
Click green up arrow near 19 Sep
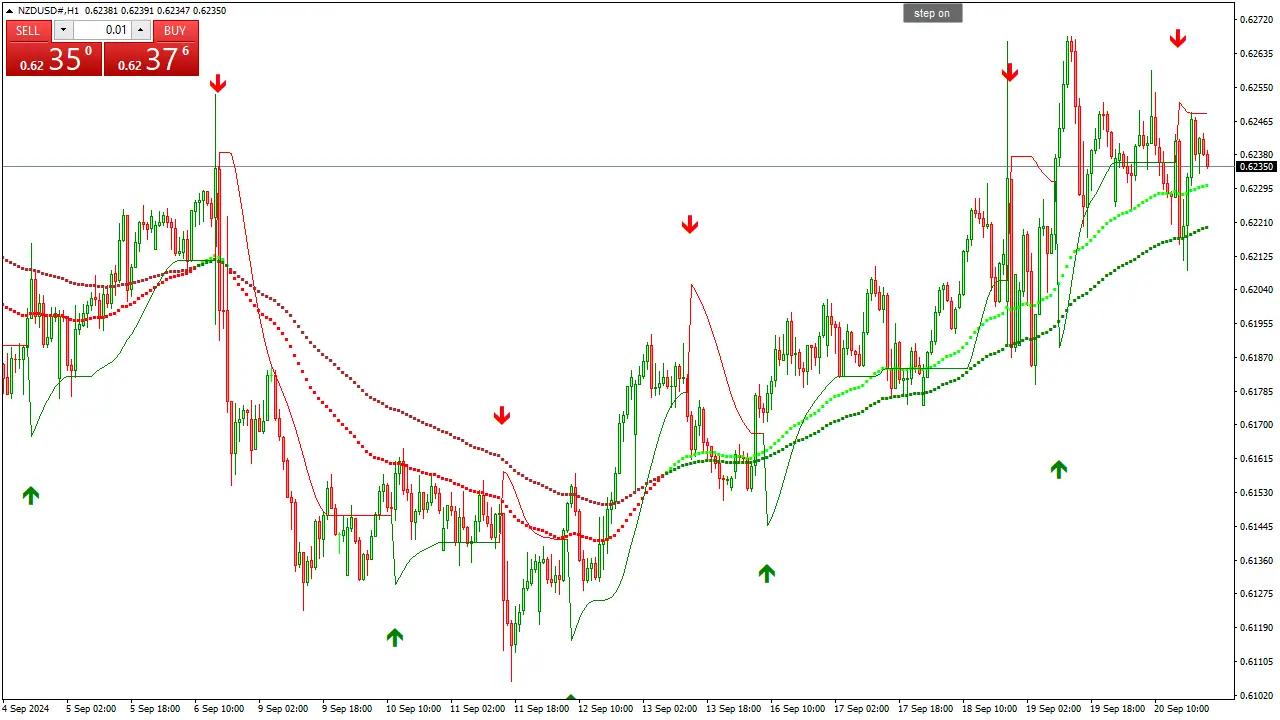coord(1058,470)
